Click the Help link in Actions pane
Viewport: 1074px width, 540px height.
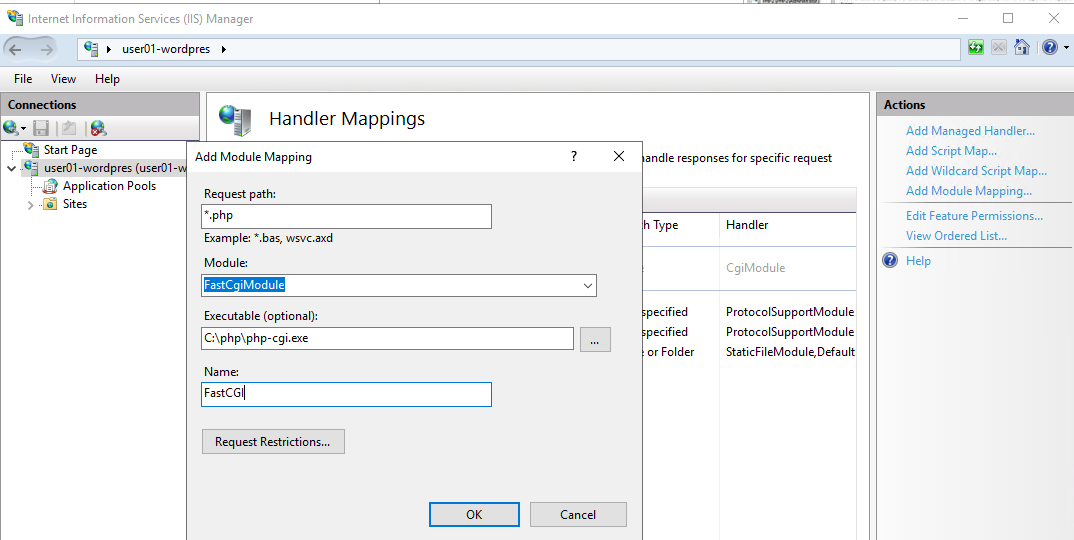[918, 261]
